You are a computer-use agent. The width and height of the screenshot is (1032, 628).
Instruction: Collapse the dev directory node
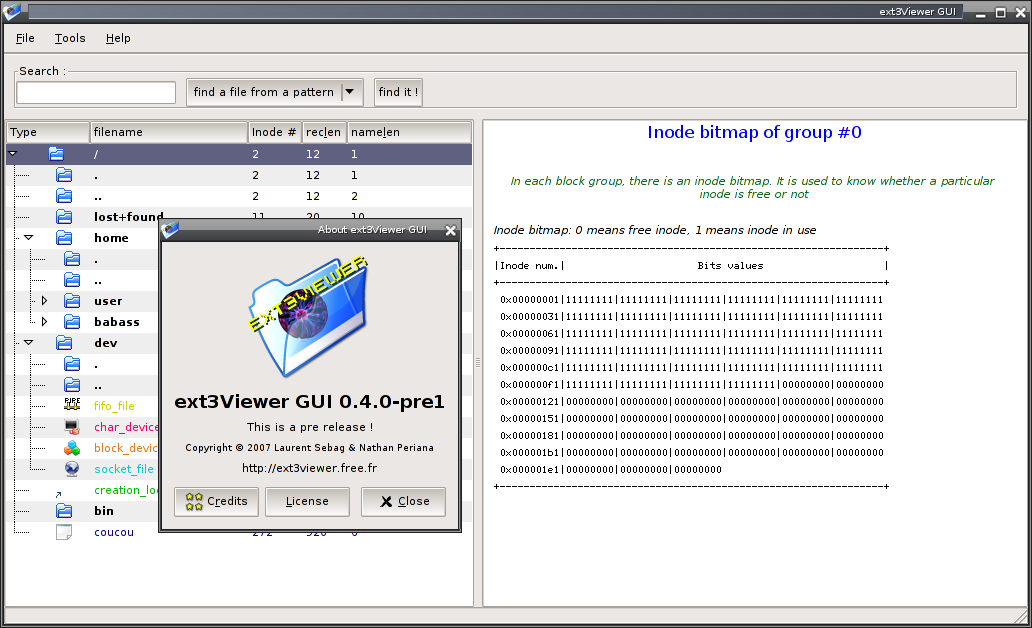point(28,343)
